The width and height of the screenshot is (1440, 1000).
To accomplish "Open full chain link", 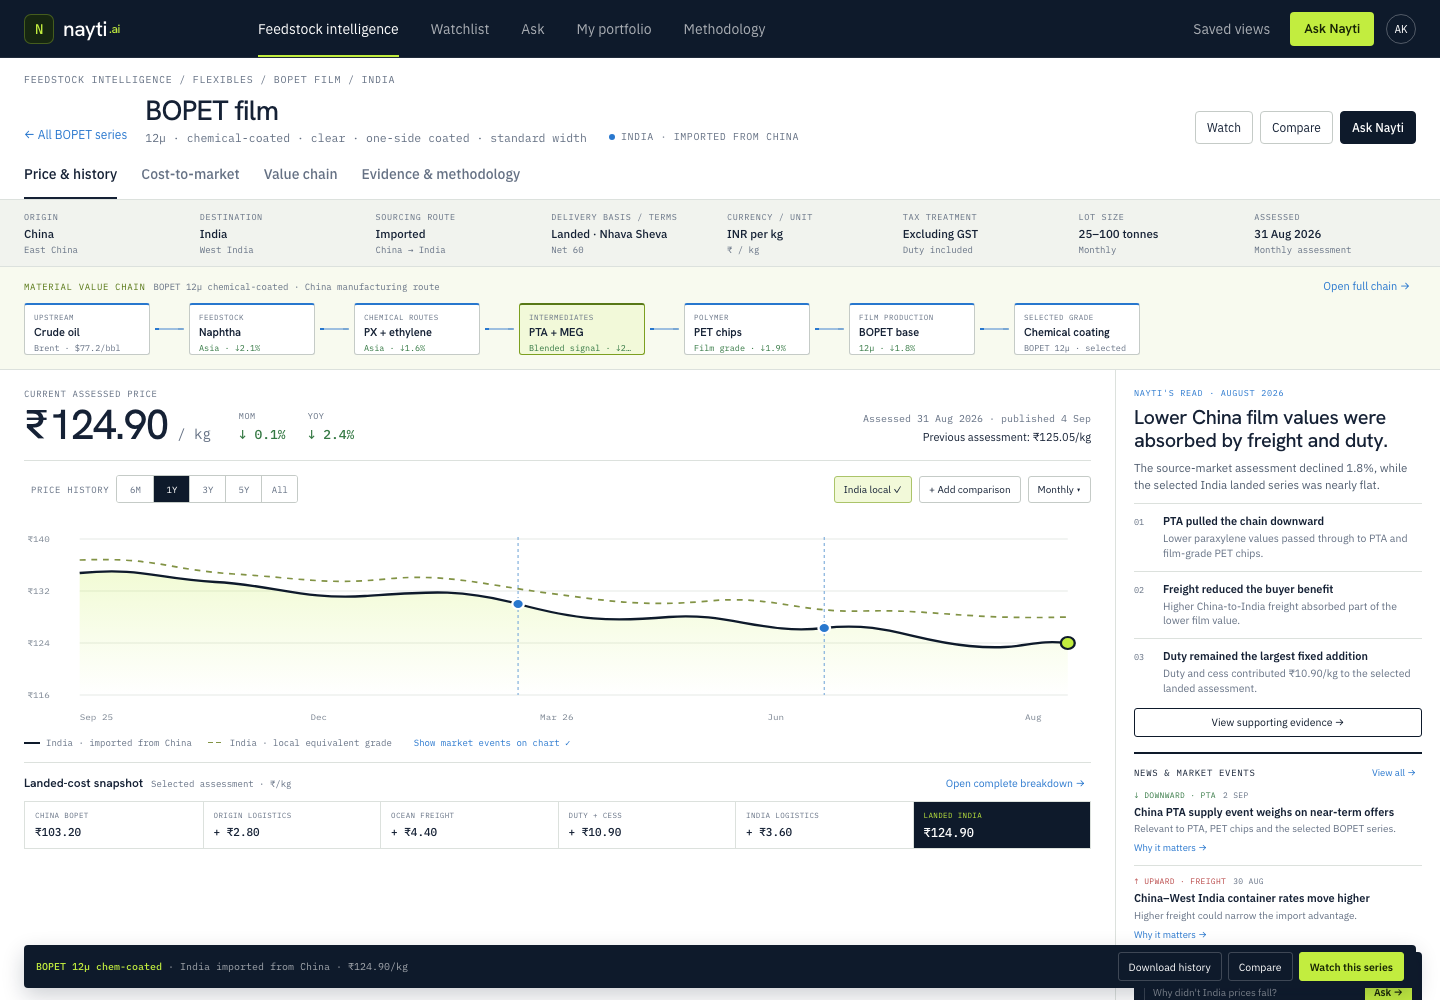I will click(x=1366, y=286).
